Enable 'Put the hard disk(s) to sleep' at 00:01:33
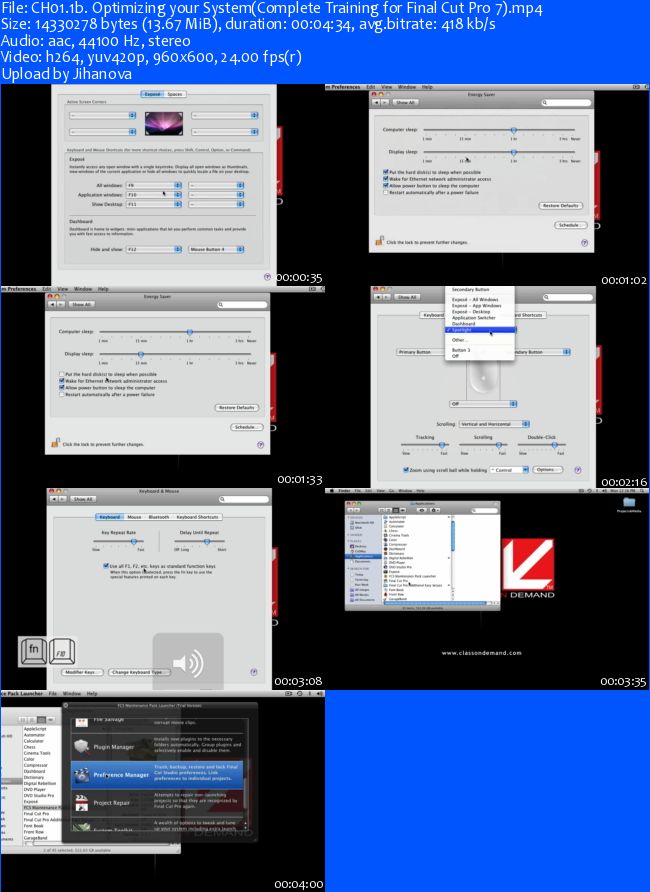This screenshot has width=650, height=892. coord(61,374)
